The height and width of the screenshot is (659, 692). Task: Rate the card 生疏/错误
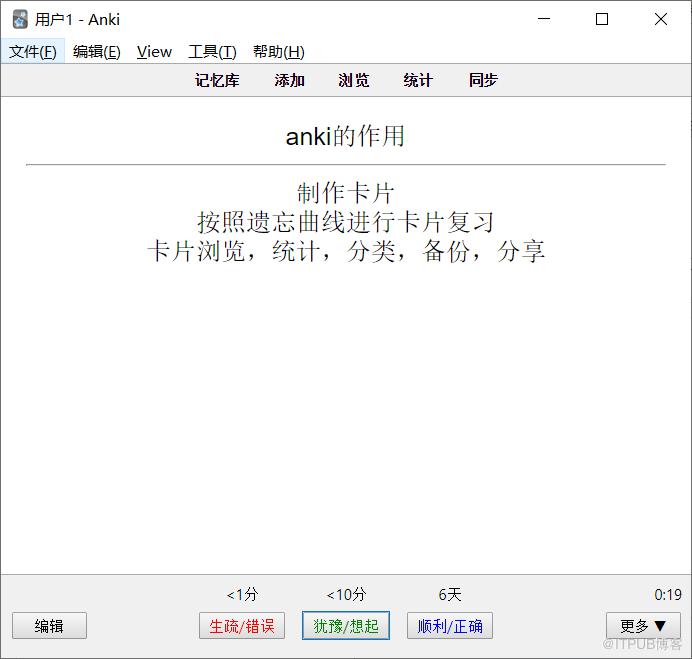point(242,625)
